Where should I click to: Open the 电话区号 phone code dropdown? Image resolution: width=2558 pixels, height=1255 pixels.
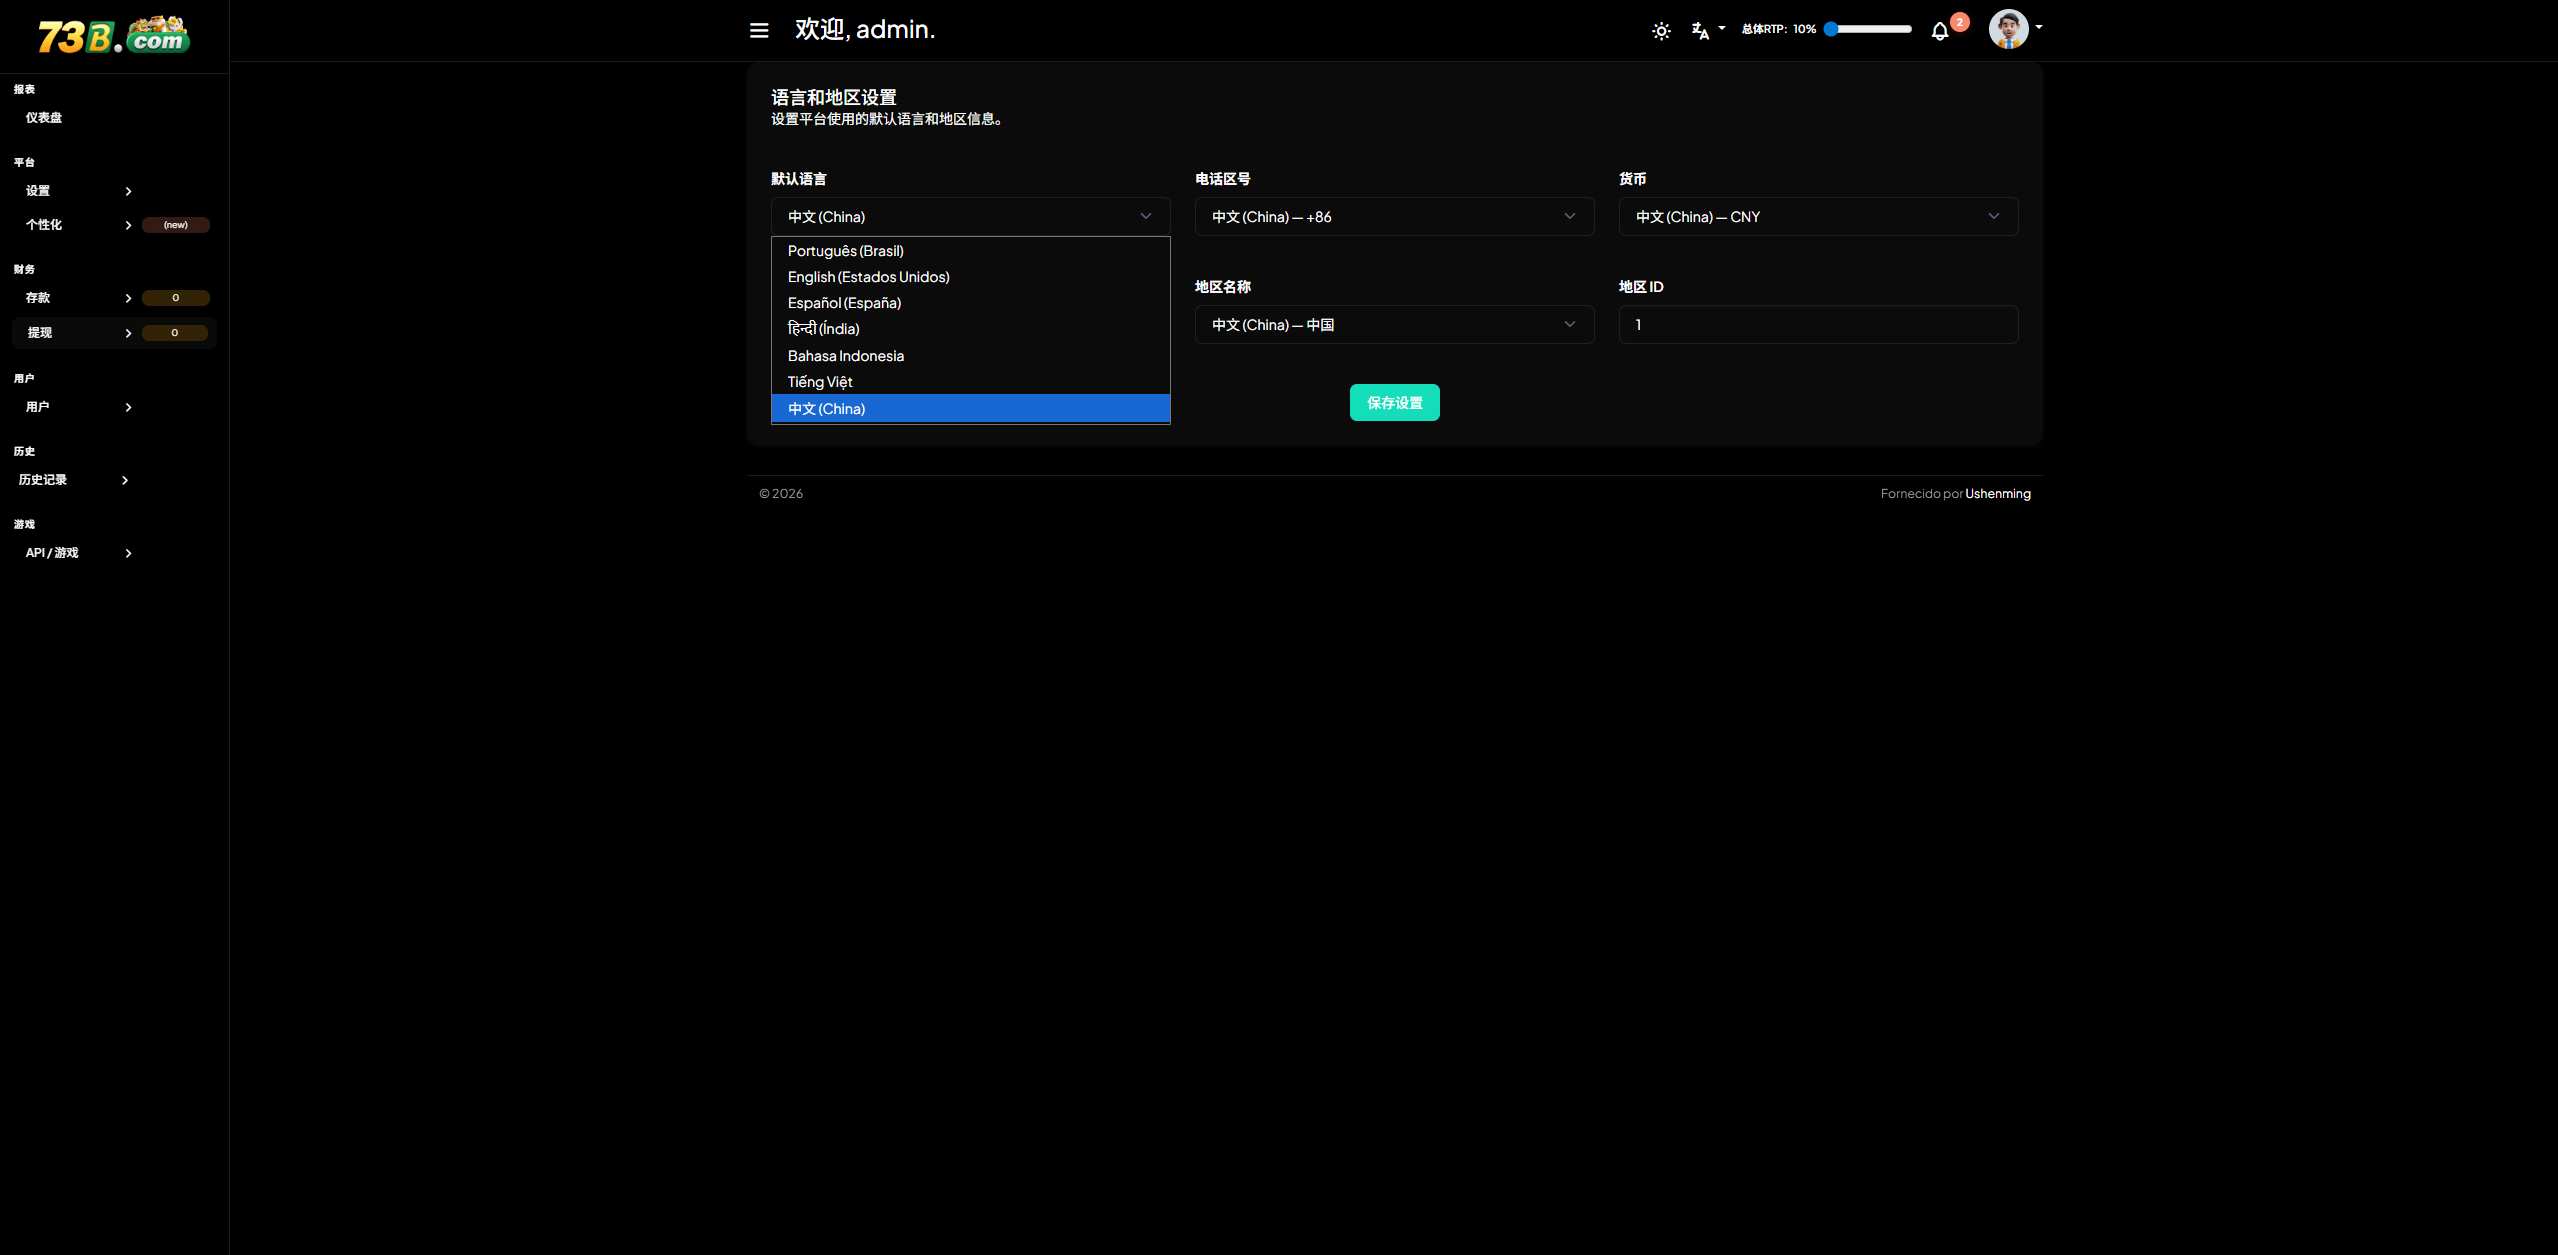pyautogui.click(x=1394, y=217)
